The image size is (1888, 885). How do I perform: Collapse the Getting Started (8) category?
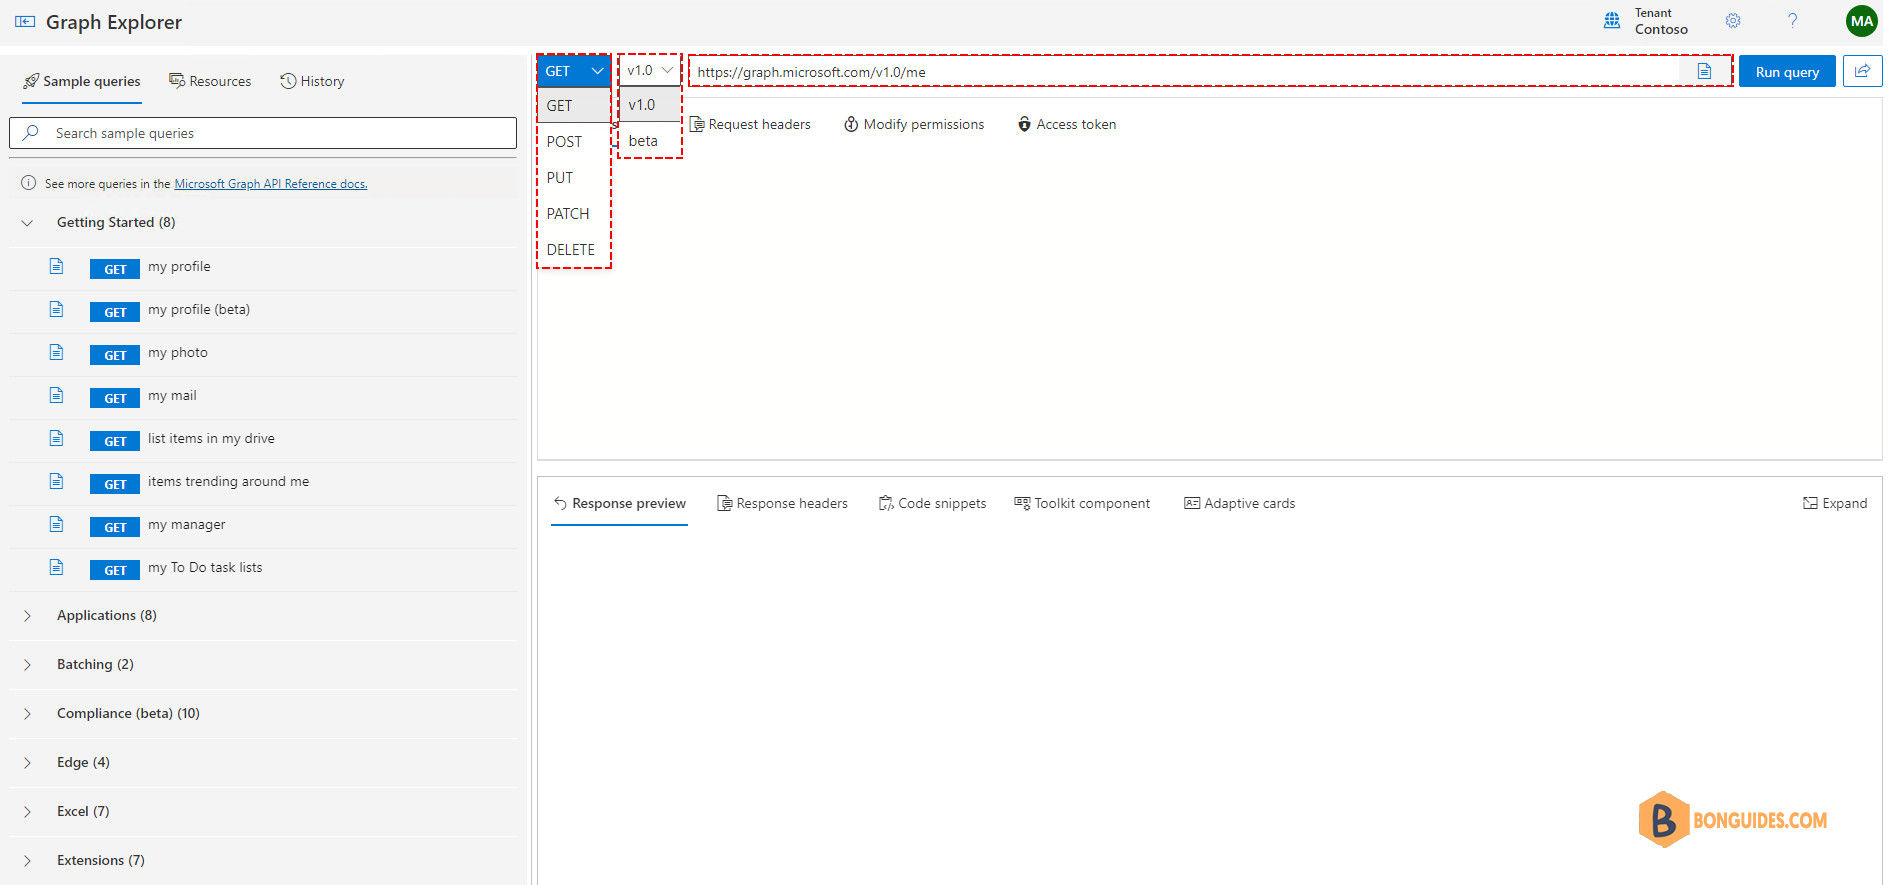[27, 223]
